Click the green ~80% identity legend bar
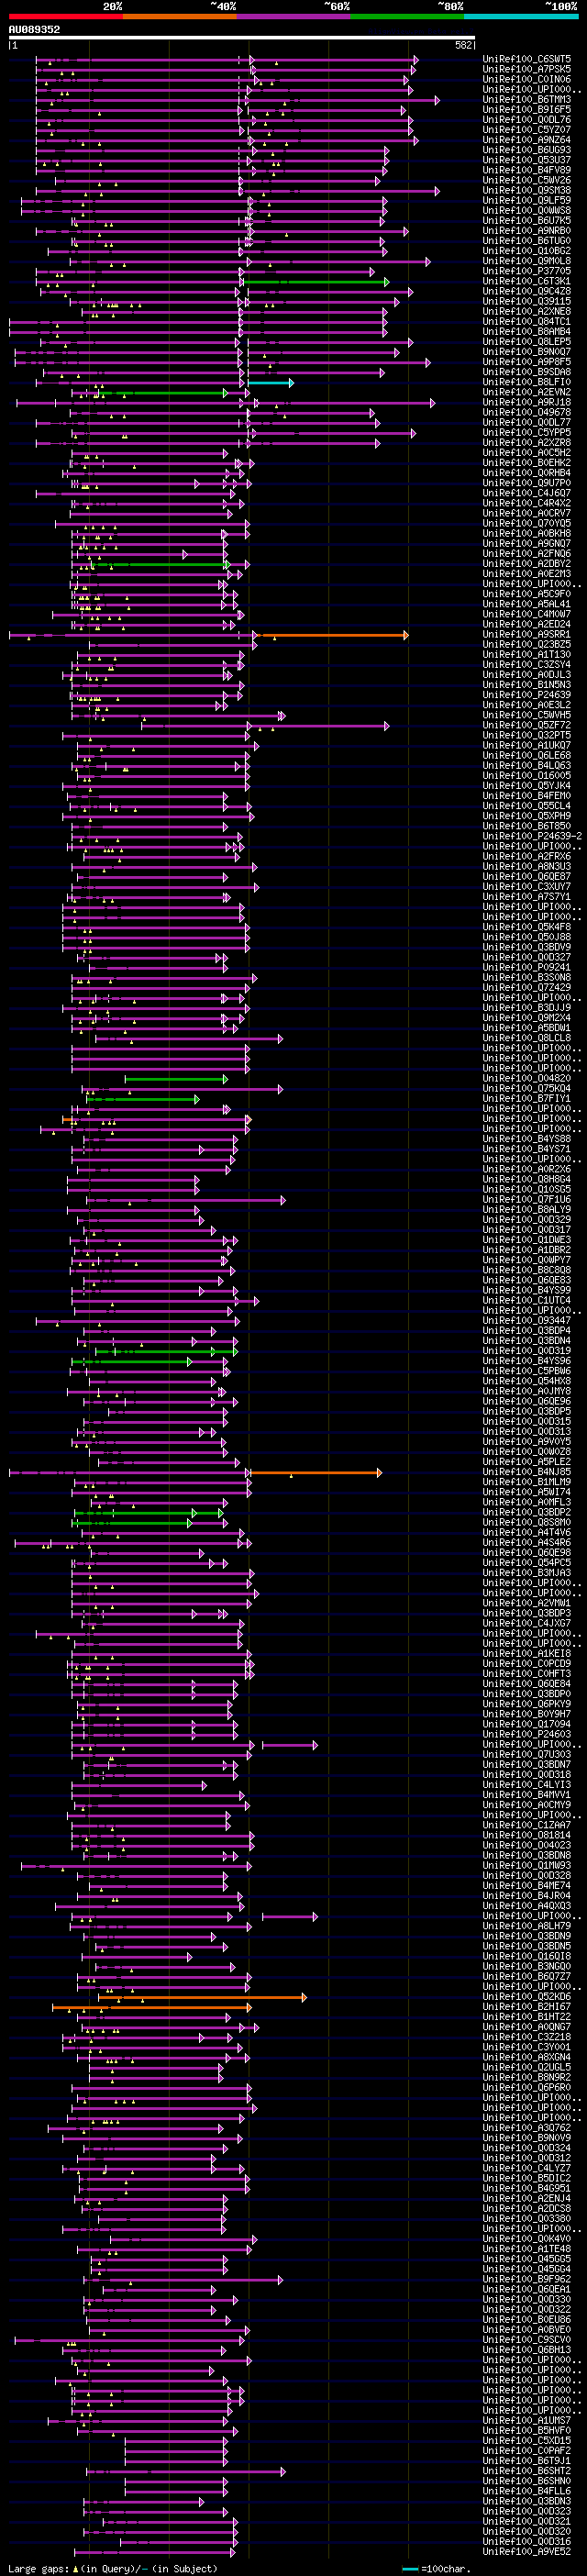587x2576 pixels. (408, 17)
